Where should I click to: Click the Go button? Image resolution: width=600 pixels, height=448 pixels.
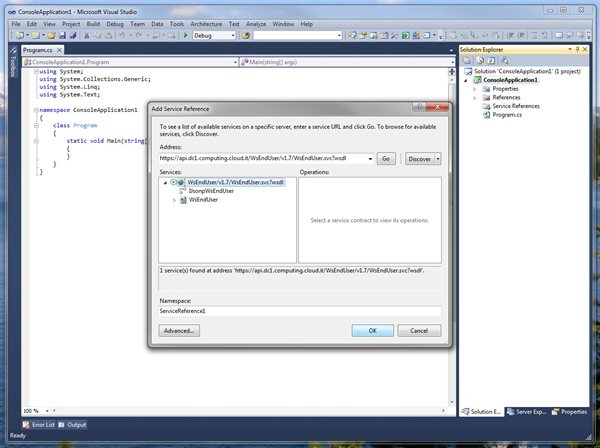point(386,159)
